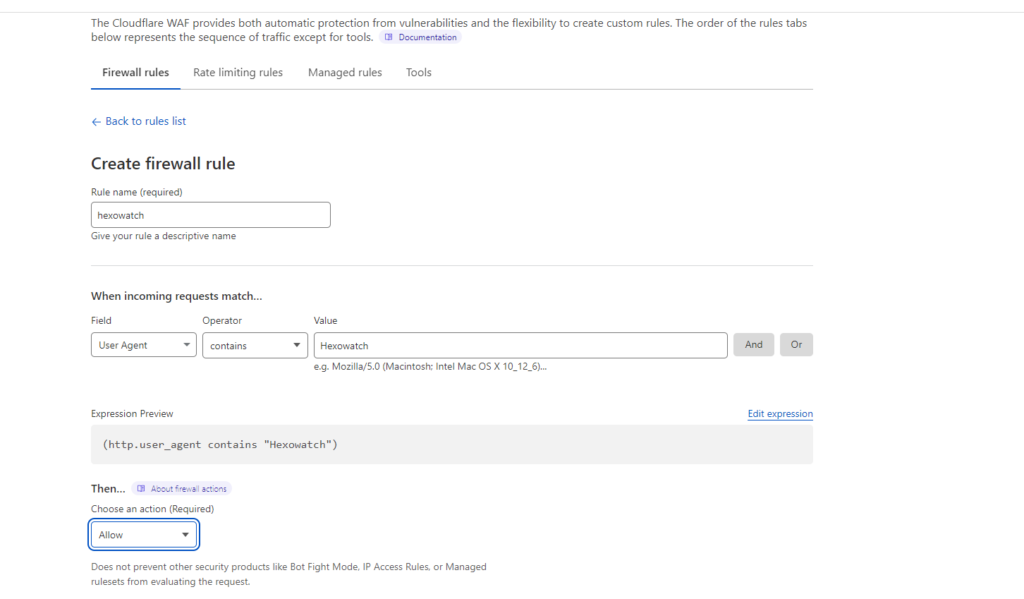Click the Mozilla/5.0 example hint text
The width and height of the screenshot is (1024, 599).
pos(430,366)
